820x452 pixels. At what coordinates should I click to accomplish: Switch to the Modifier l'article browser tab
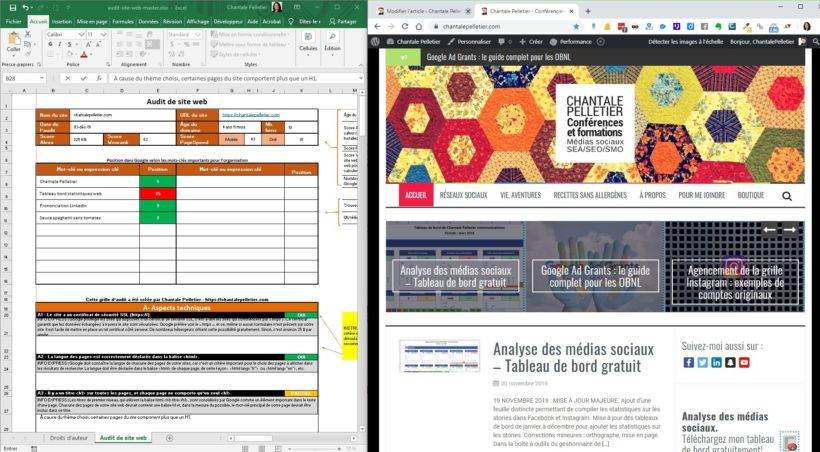click(x=424, y=11)
